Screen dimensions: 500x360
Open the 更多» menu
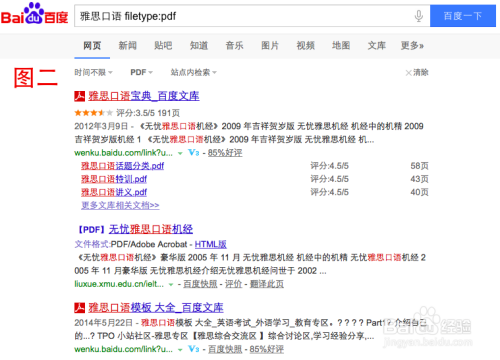pyautogui.click(x=412, y=46)
